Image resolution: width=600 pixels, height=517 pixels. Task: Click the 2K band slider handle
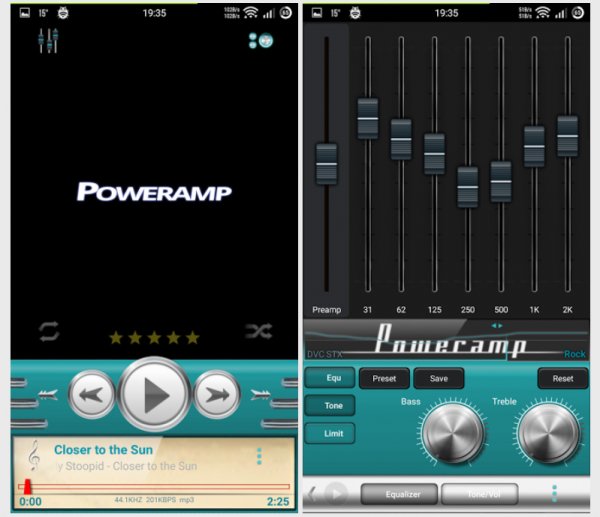coord(567,136)
